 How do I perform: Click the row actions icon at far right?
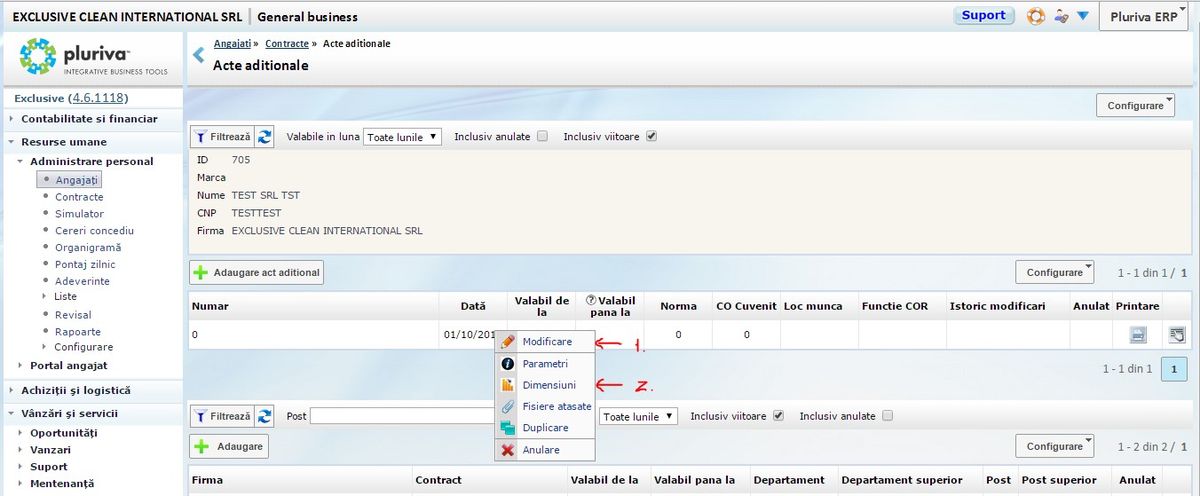[1177, 335]
